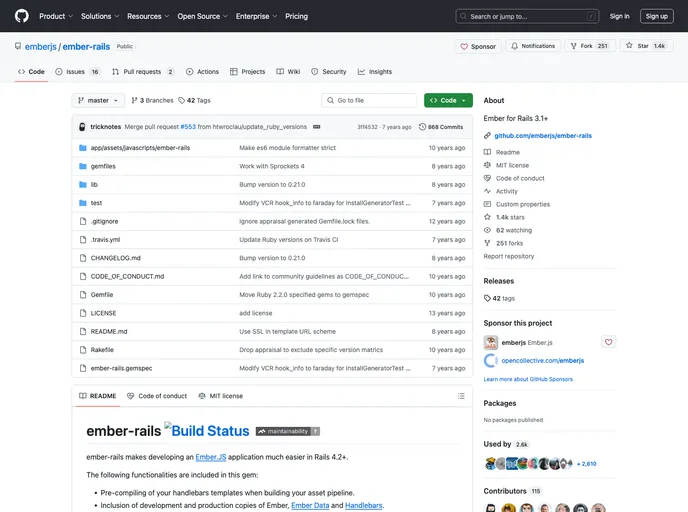
Task: Open opencollective.com/emberjs link
Action: (542, 361)
